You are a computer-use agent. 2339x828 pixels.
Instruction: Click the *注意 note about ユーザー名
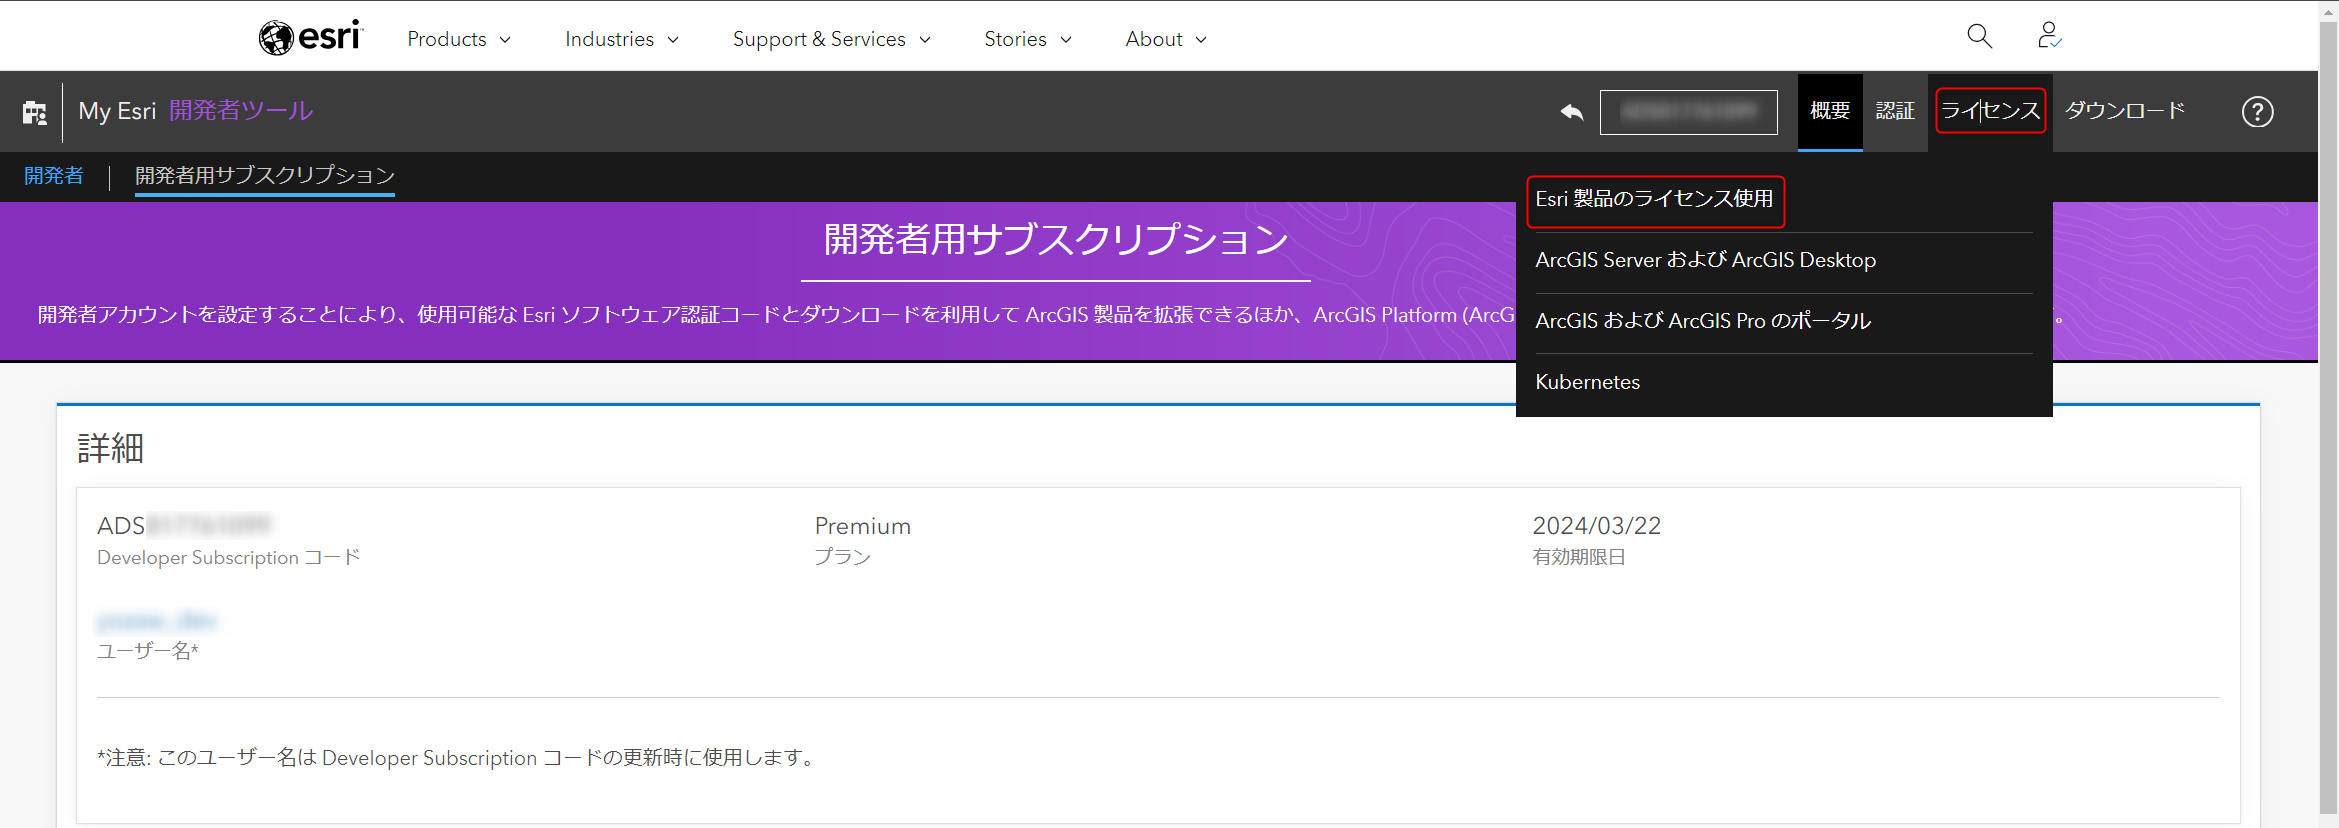[x=459, y=758]
